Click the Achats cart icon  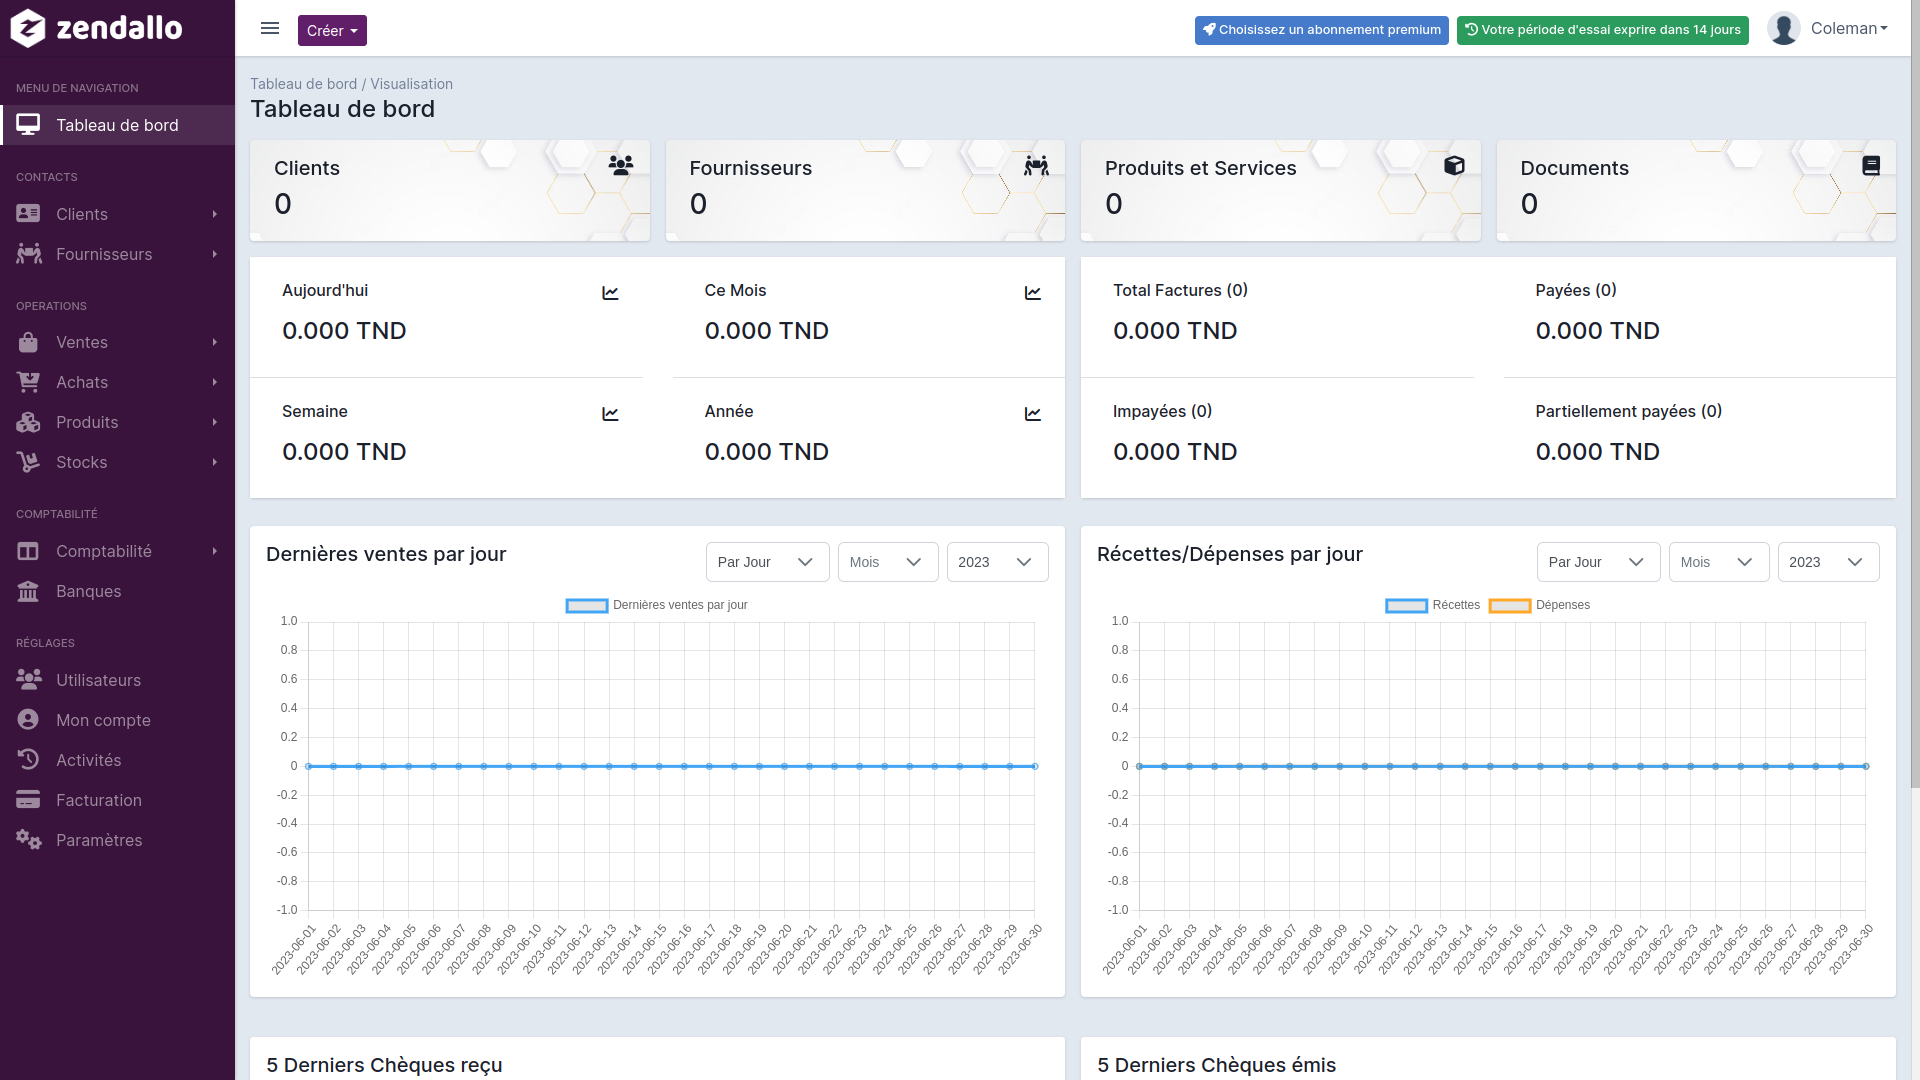click(28, 382)
